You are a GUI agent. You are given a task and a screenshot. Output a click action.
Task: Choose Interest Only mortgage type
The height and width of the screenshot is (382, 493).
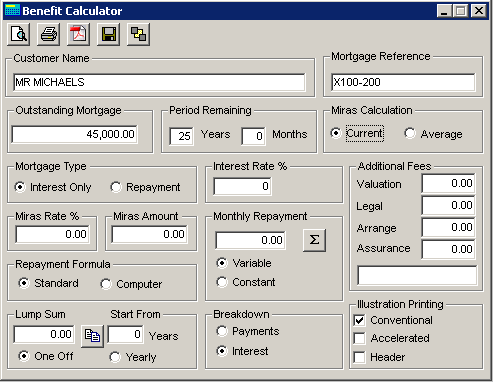pos(53,187)
